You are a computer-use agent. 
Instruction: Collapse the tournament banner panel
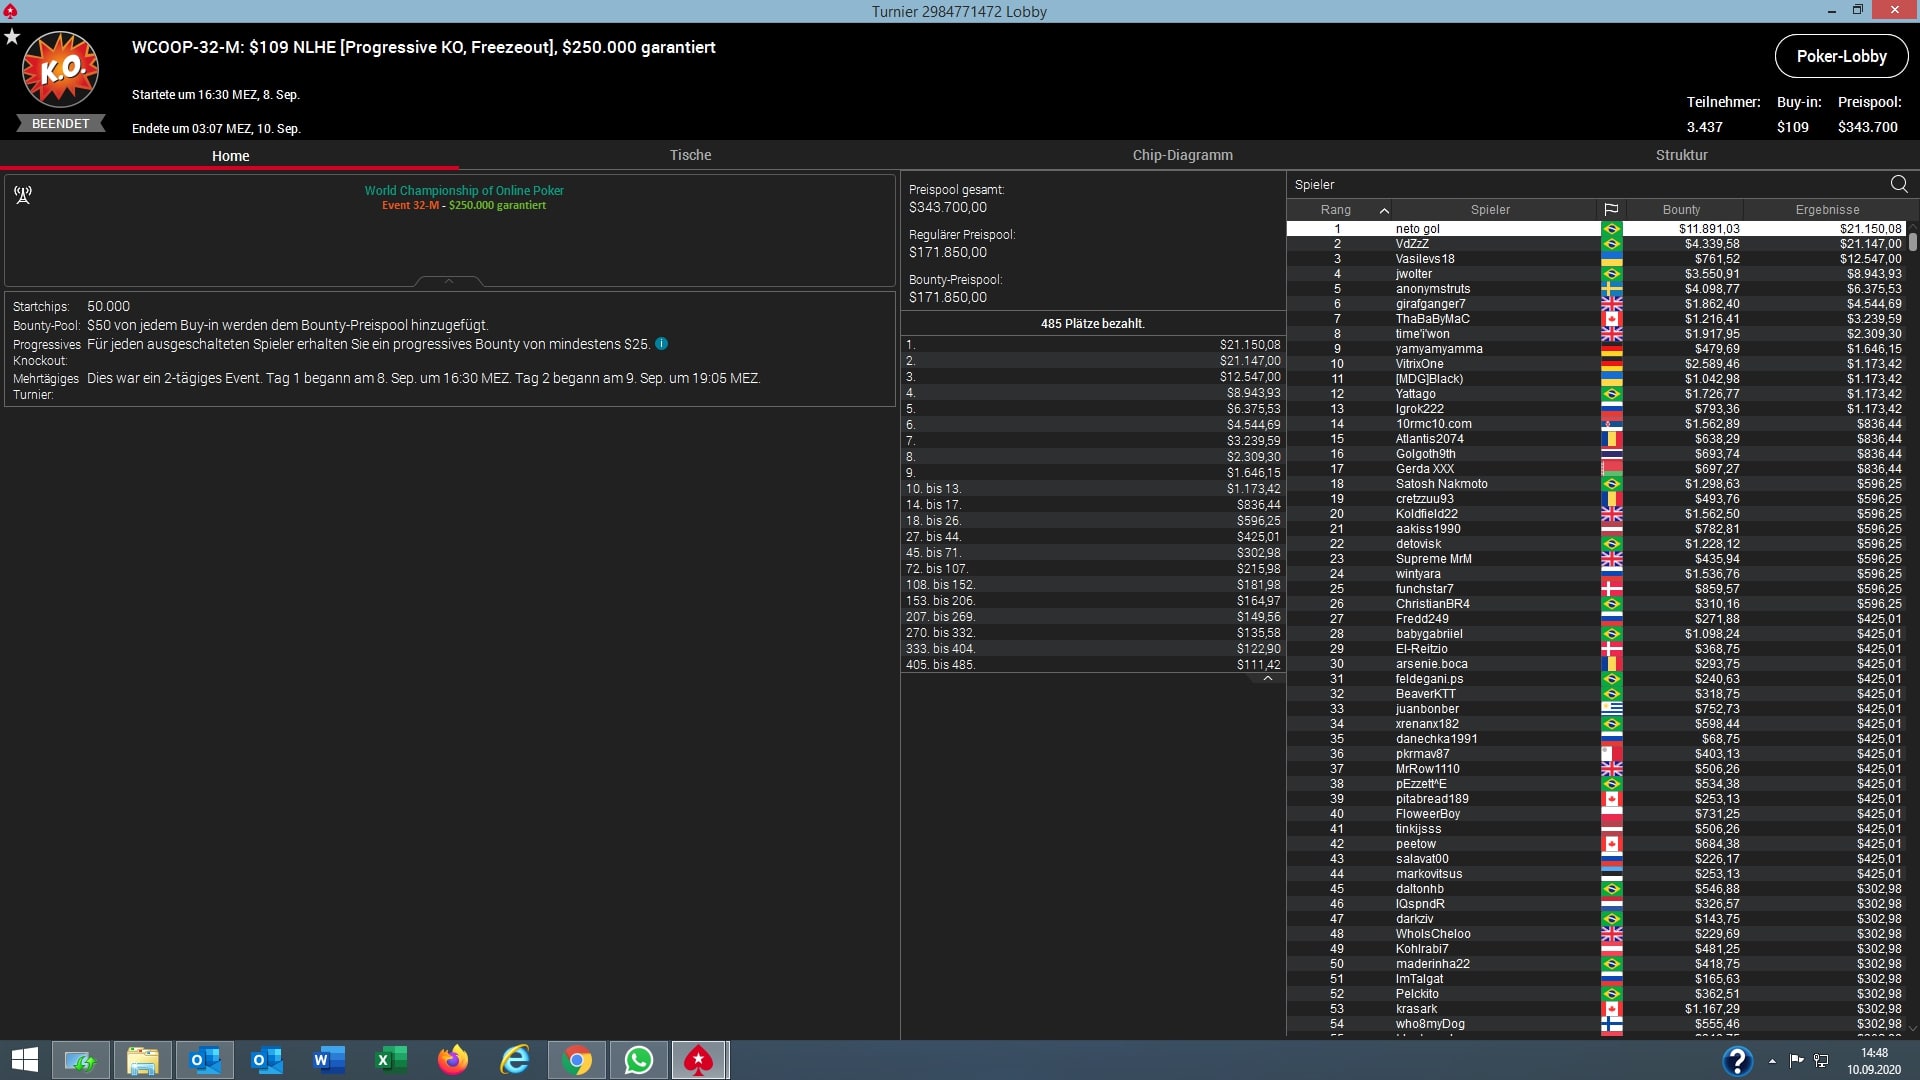click(449, 282)
